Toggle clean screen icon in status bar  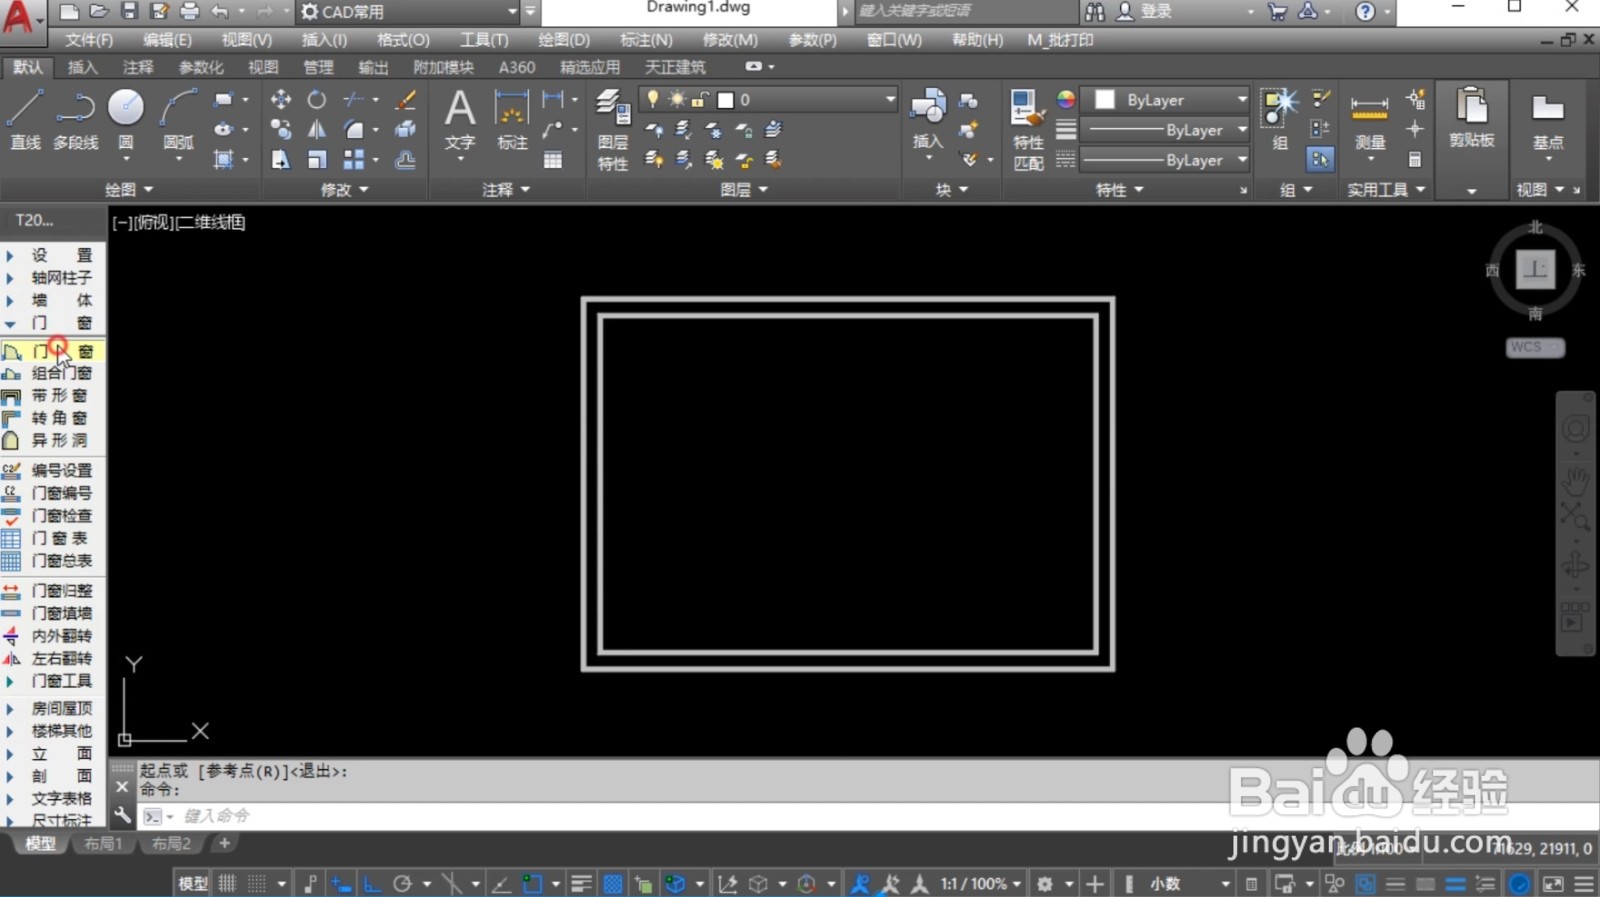[1553, 884]
